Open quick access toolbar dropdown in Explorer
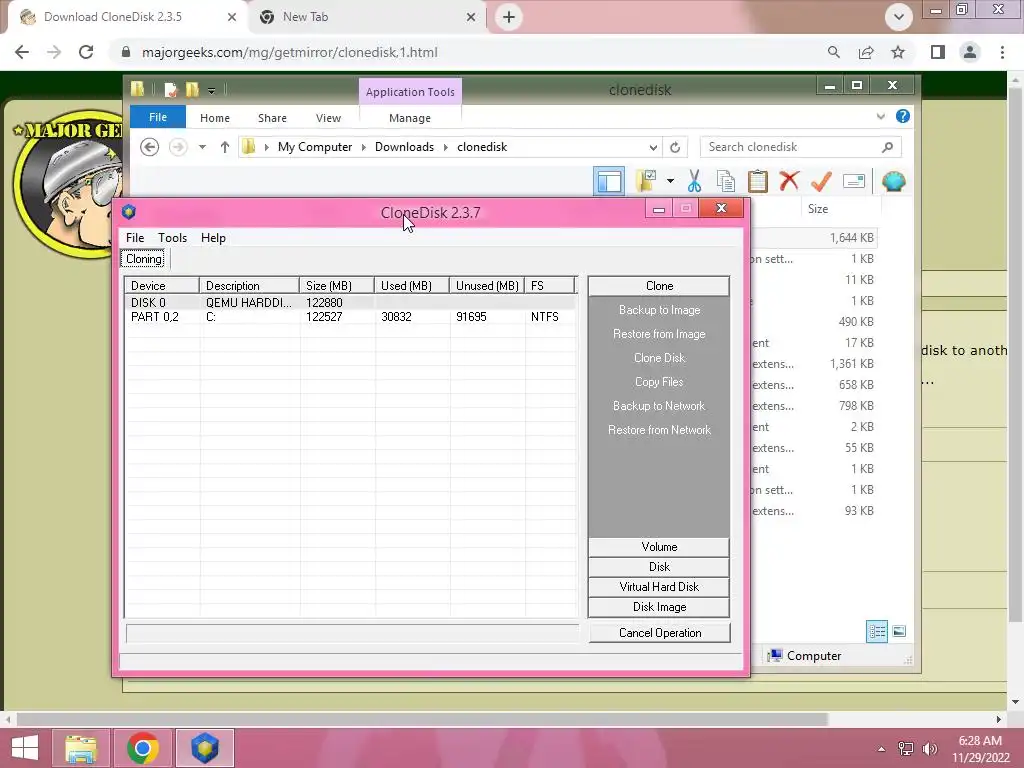Image resolution: width=1024 pixels, height=768 pixels. [x=212, y=90]
